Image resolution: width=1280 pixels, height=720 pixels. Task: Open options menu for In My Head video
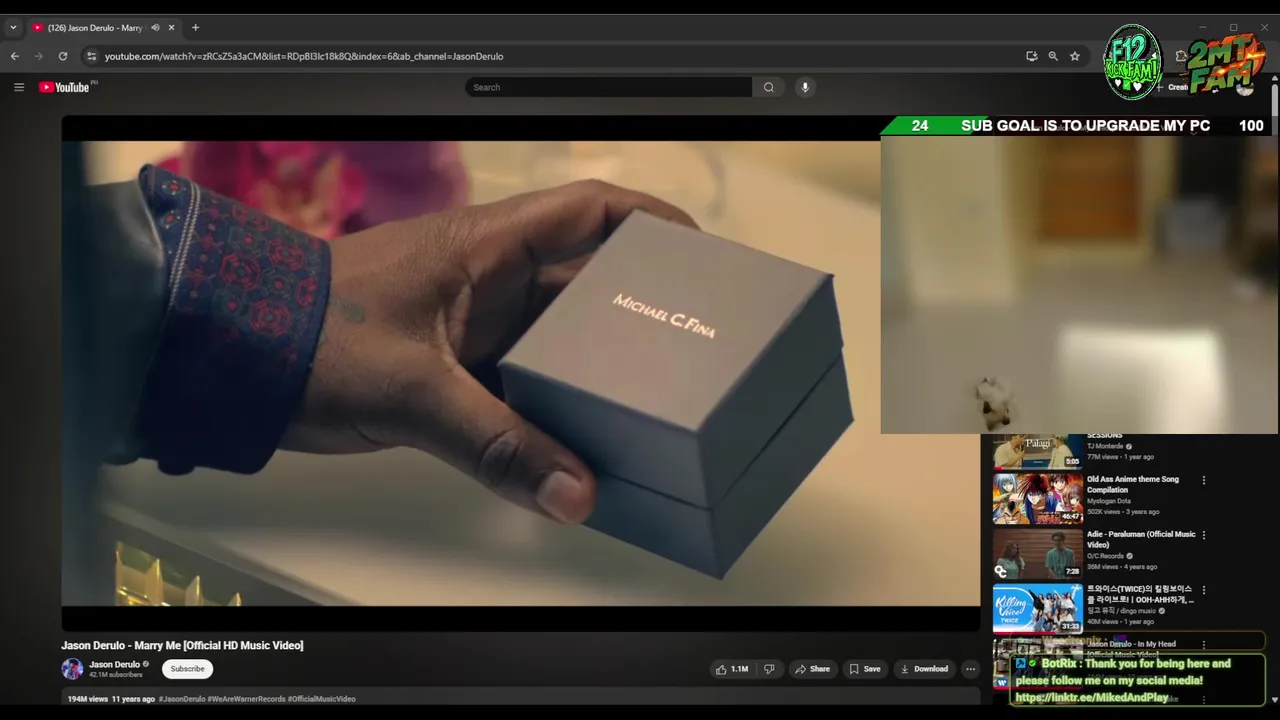tap(1204, 645)
